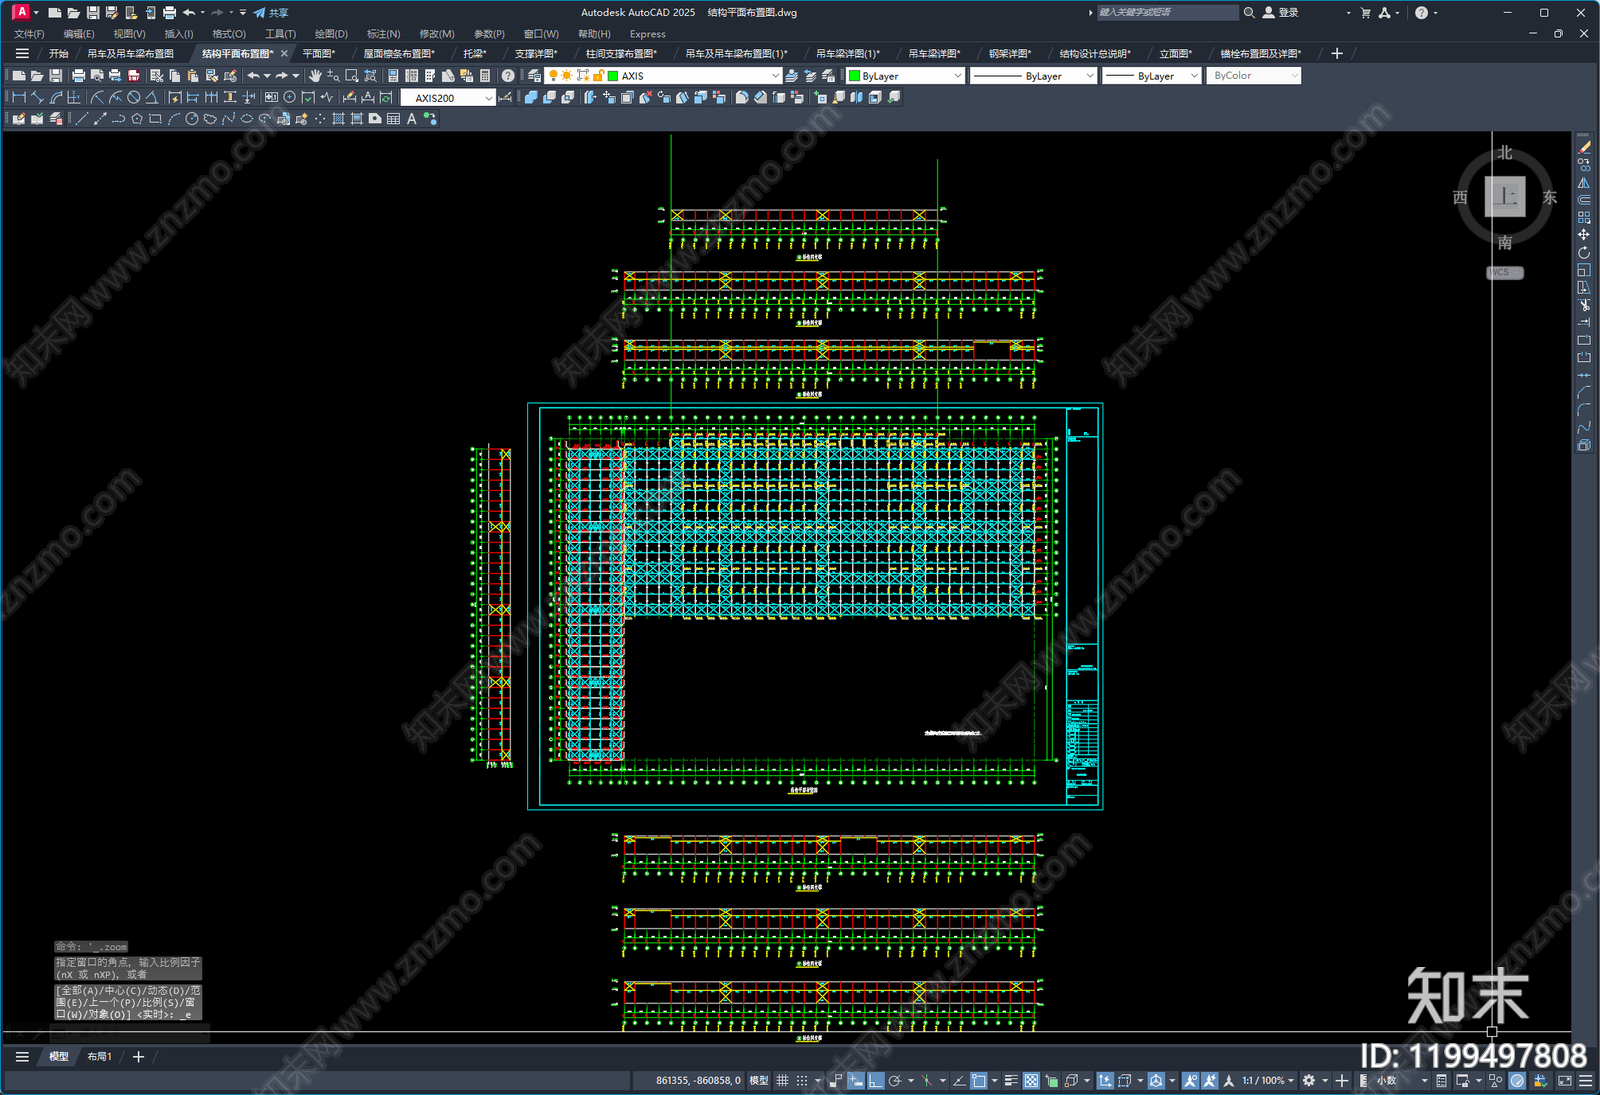Viewport: 1600px width, 1095px height.
Task: Select the Line draw tool
Action: coord(82,118)
